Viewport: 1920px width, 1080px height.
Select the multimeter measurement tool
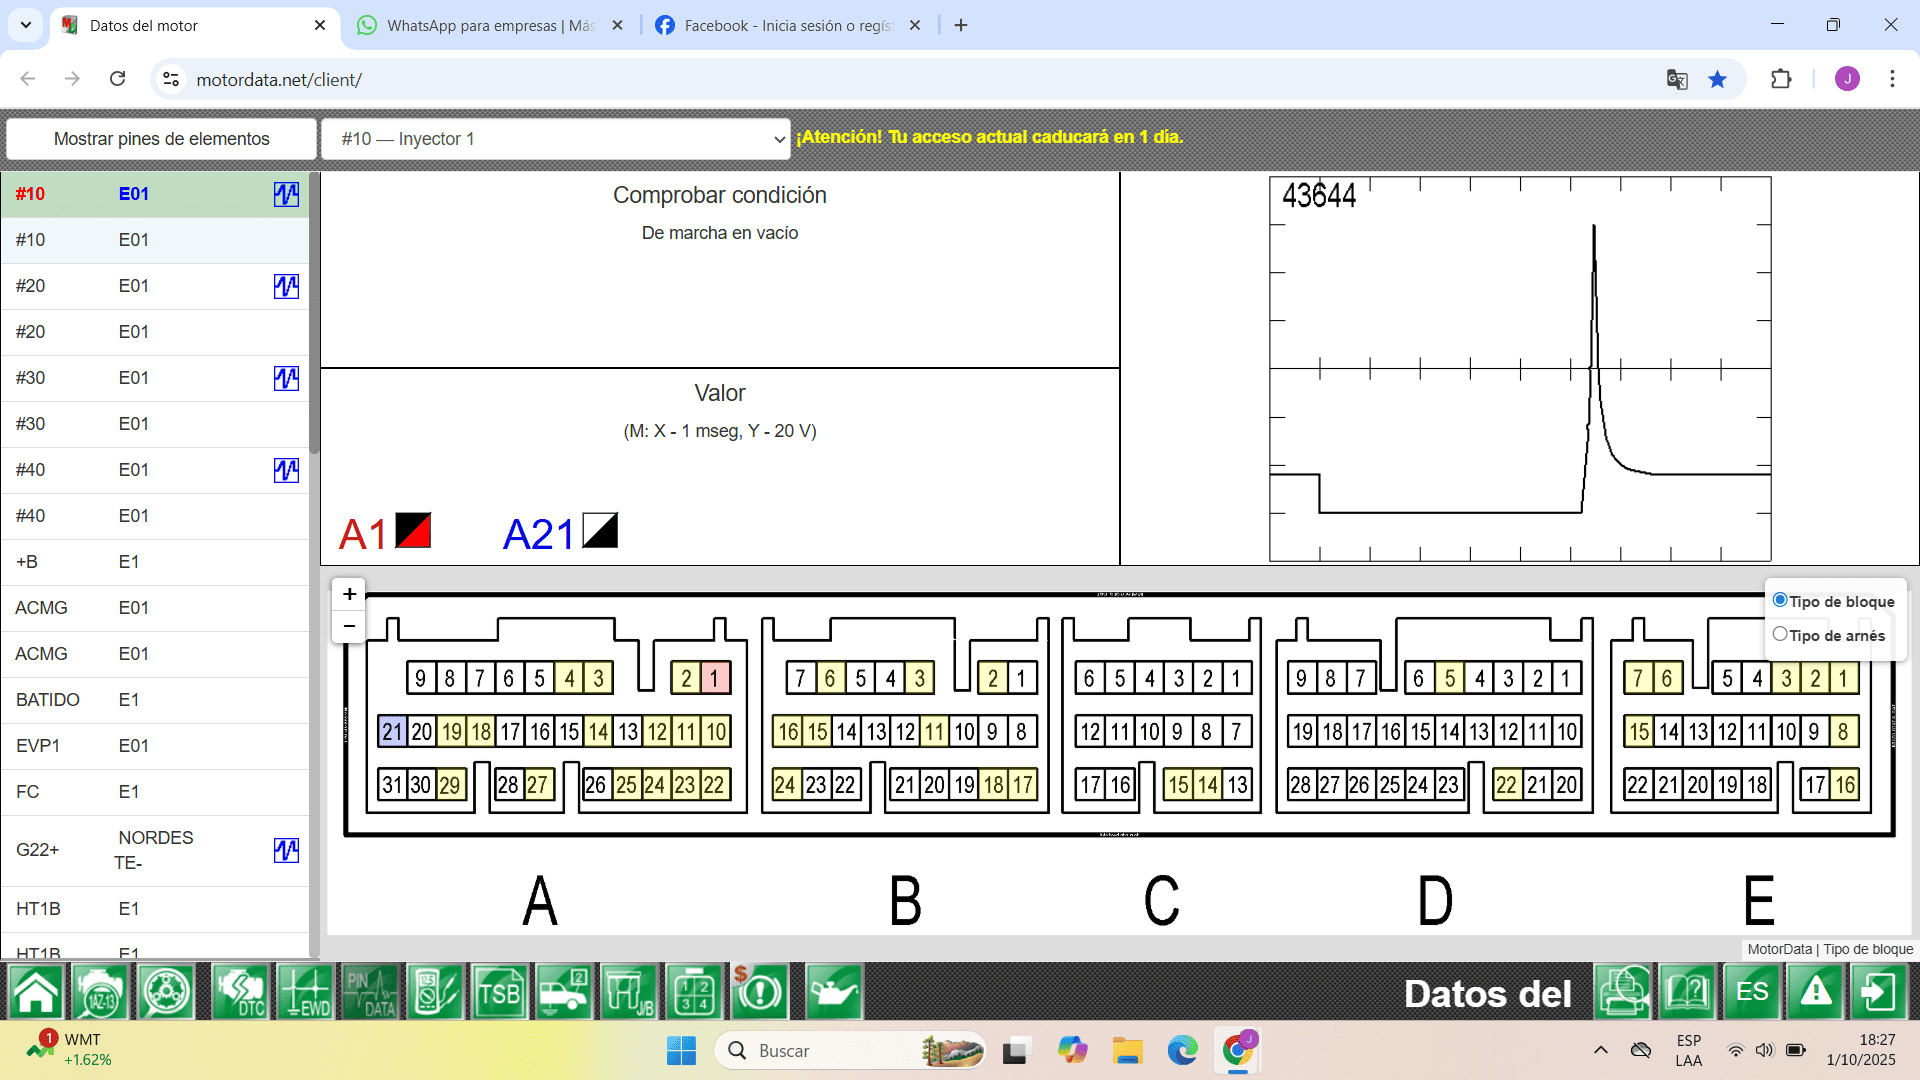point(435,992)
